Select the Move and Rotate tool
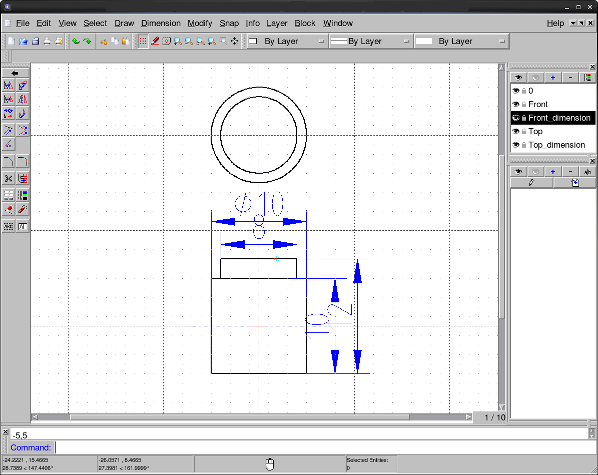This screenshot has height=475, width=598. (8, 114)
